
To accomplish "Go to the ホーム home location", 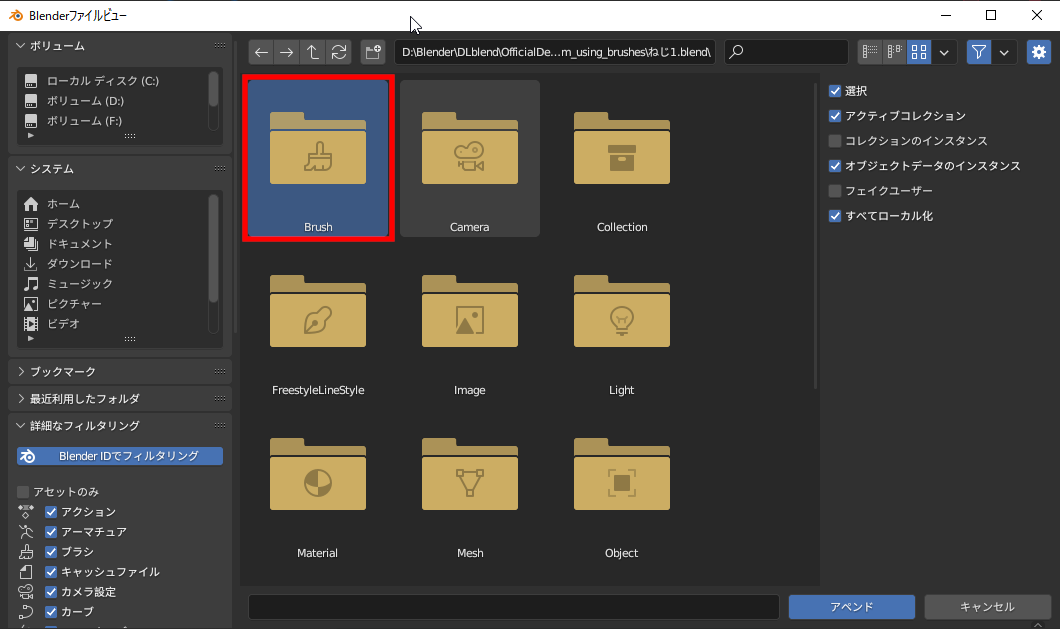I will point(112,204).
